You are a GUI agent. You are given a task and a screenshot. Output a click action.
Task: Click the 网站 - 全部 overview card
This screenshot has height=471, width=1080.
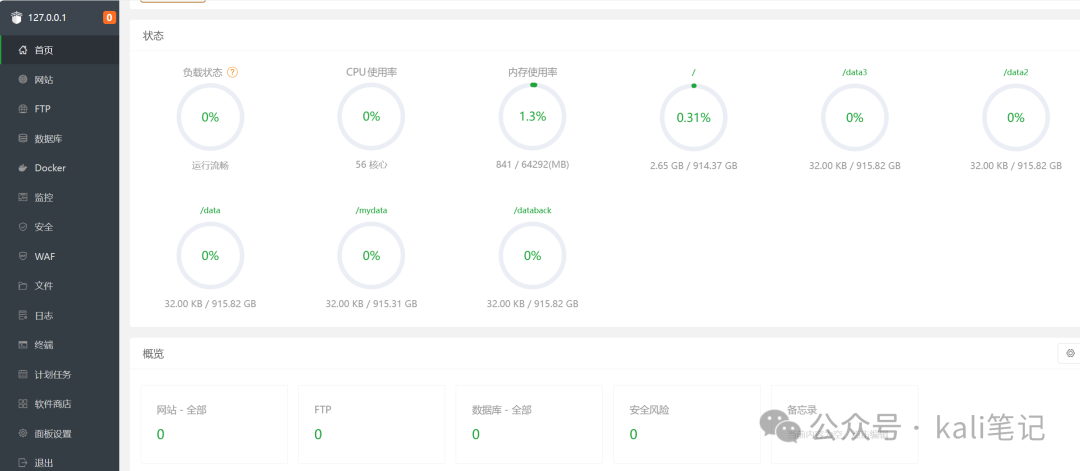coord(214,424)
